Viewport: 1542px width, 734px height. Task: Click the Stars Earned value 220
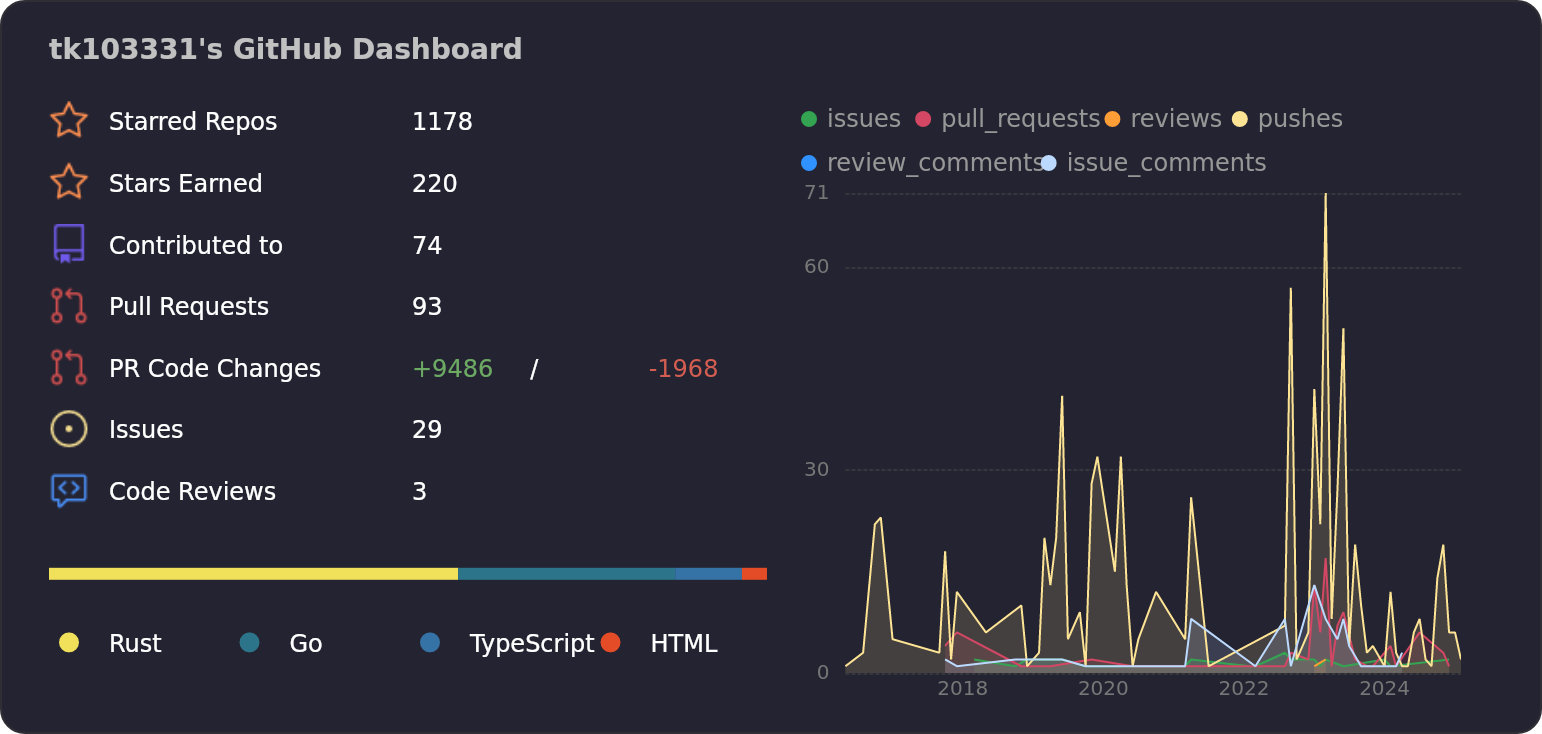(x=435, y=184)
